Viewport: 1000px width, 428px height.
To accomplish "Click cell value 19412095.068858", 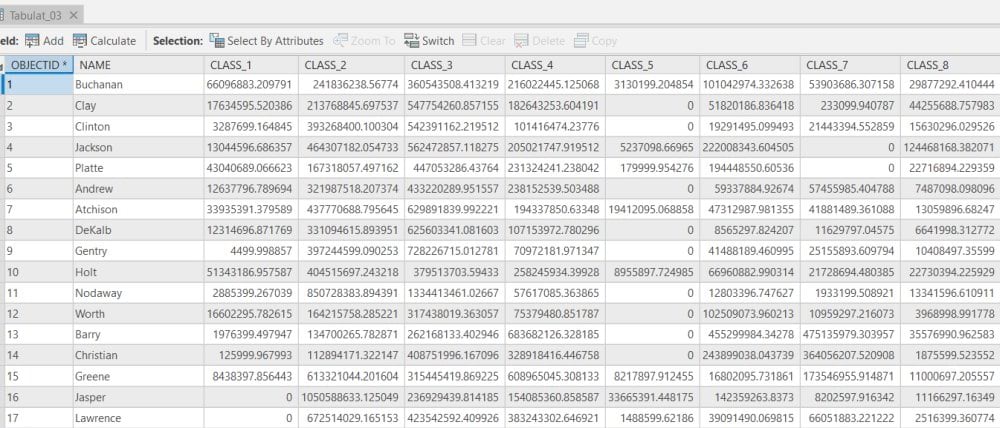I will click(651, 209).
